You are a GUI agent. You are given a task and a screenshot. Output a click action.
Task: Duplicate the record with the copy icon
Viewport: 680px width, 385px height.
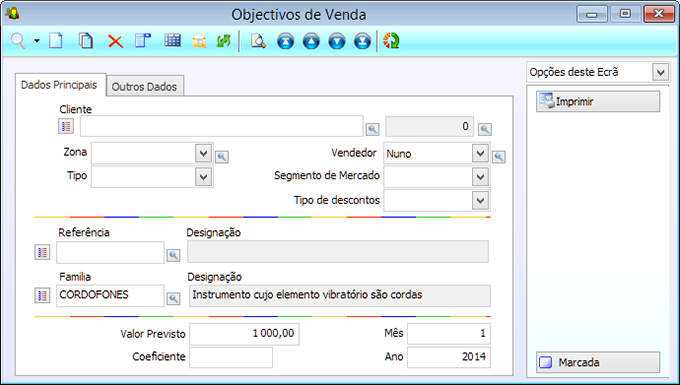coord(86,41)
